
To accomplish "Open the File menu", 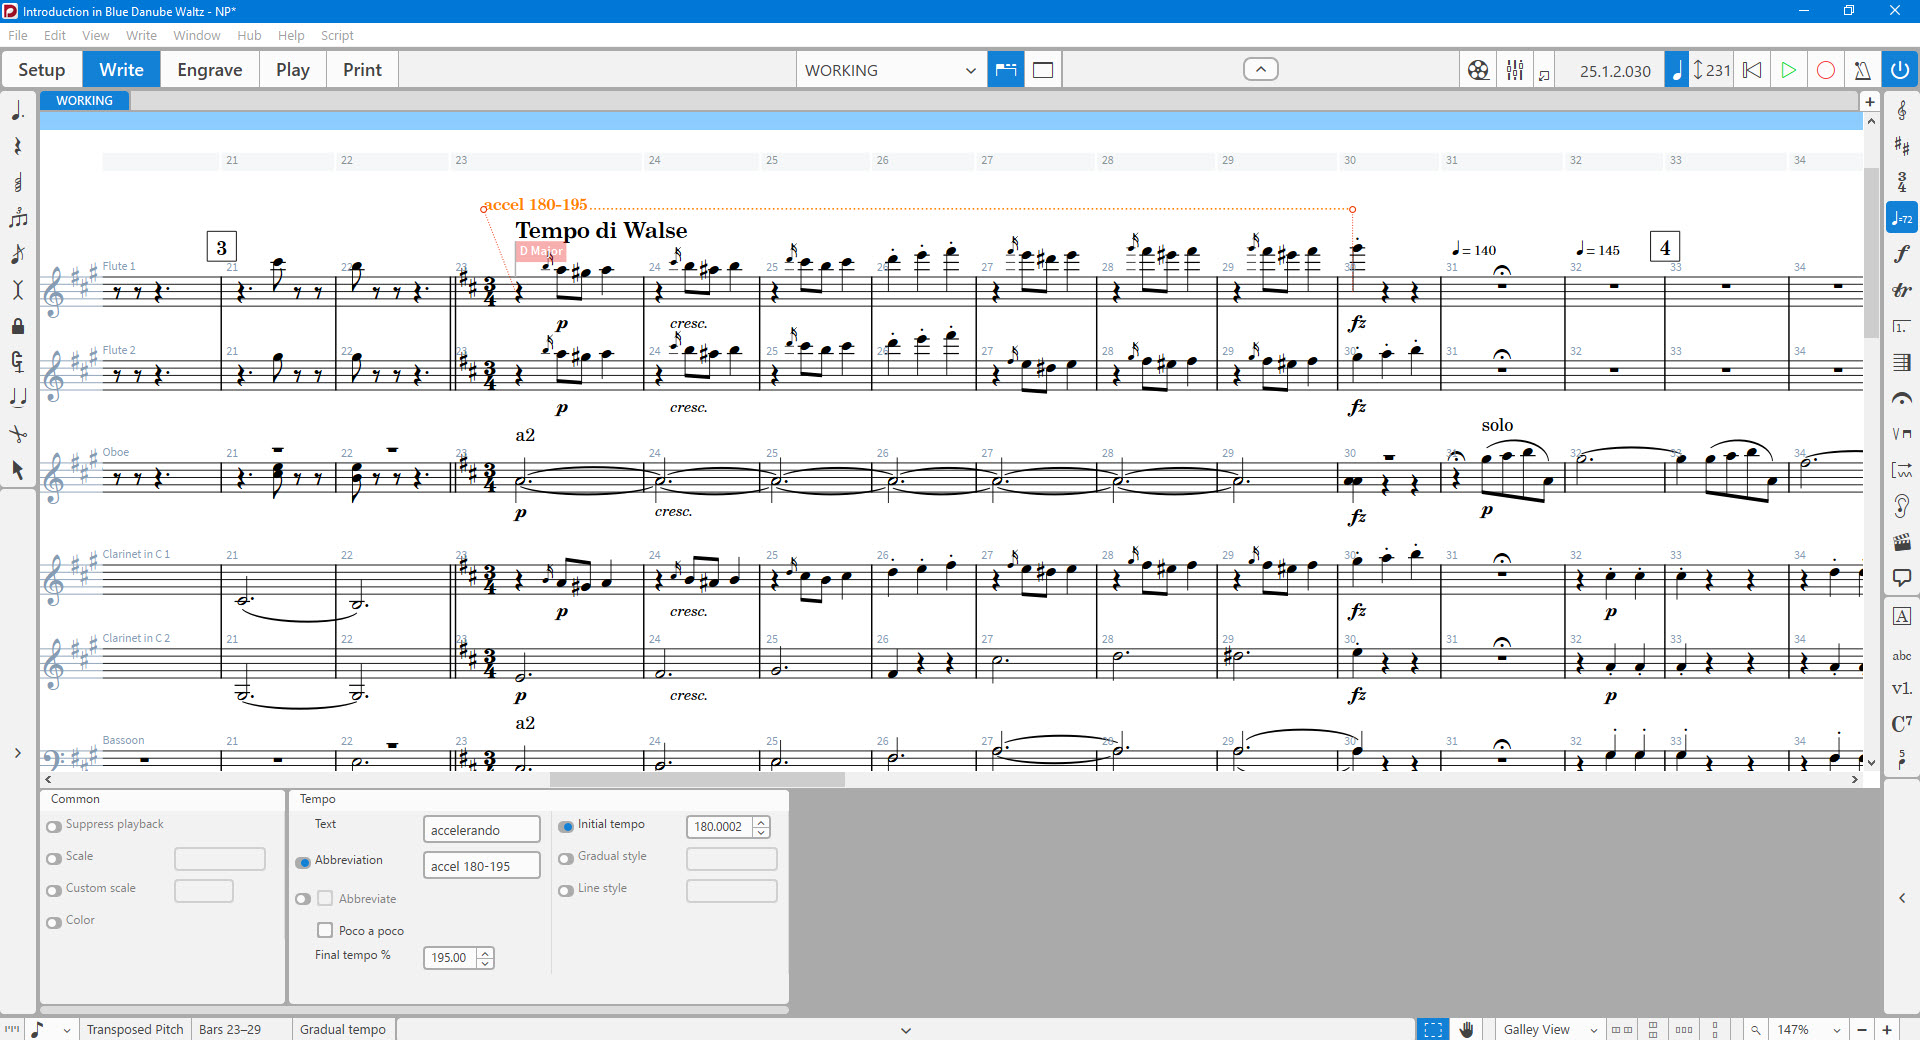I will coord(18,35).
